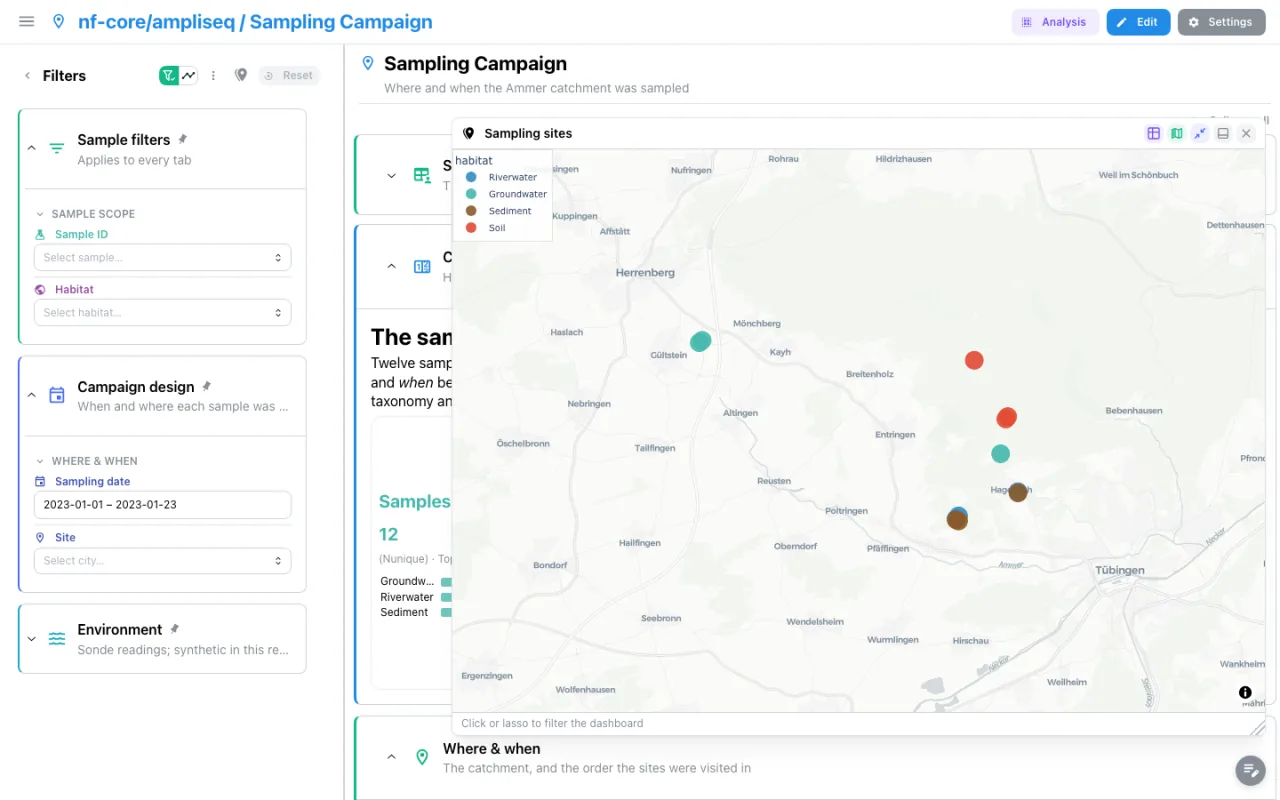Toggle pin on Environment card
The height and width of the screenshot is (800, 1280).
pos(174,629)
